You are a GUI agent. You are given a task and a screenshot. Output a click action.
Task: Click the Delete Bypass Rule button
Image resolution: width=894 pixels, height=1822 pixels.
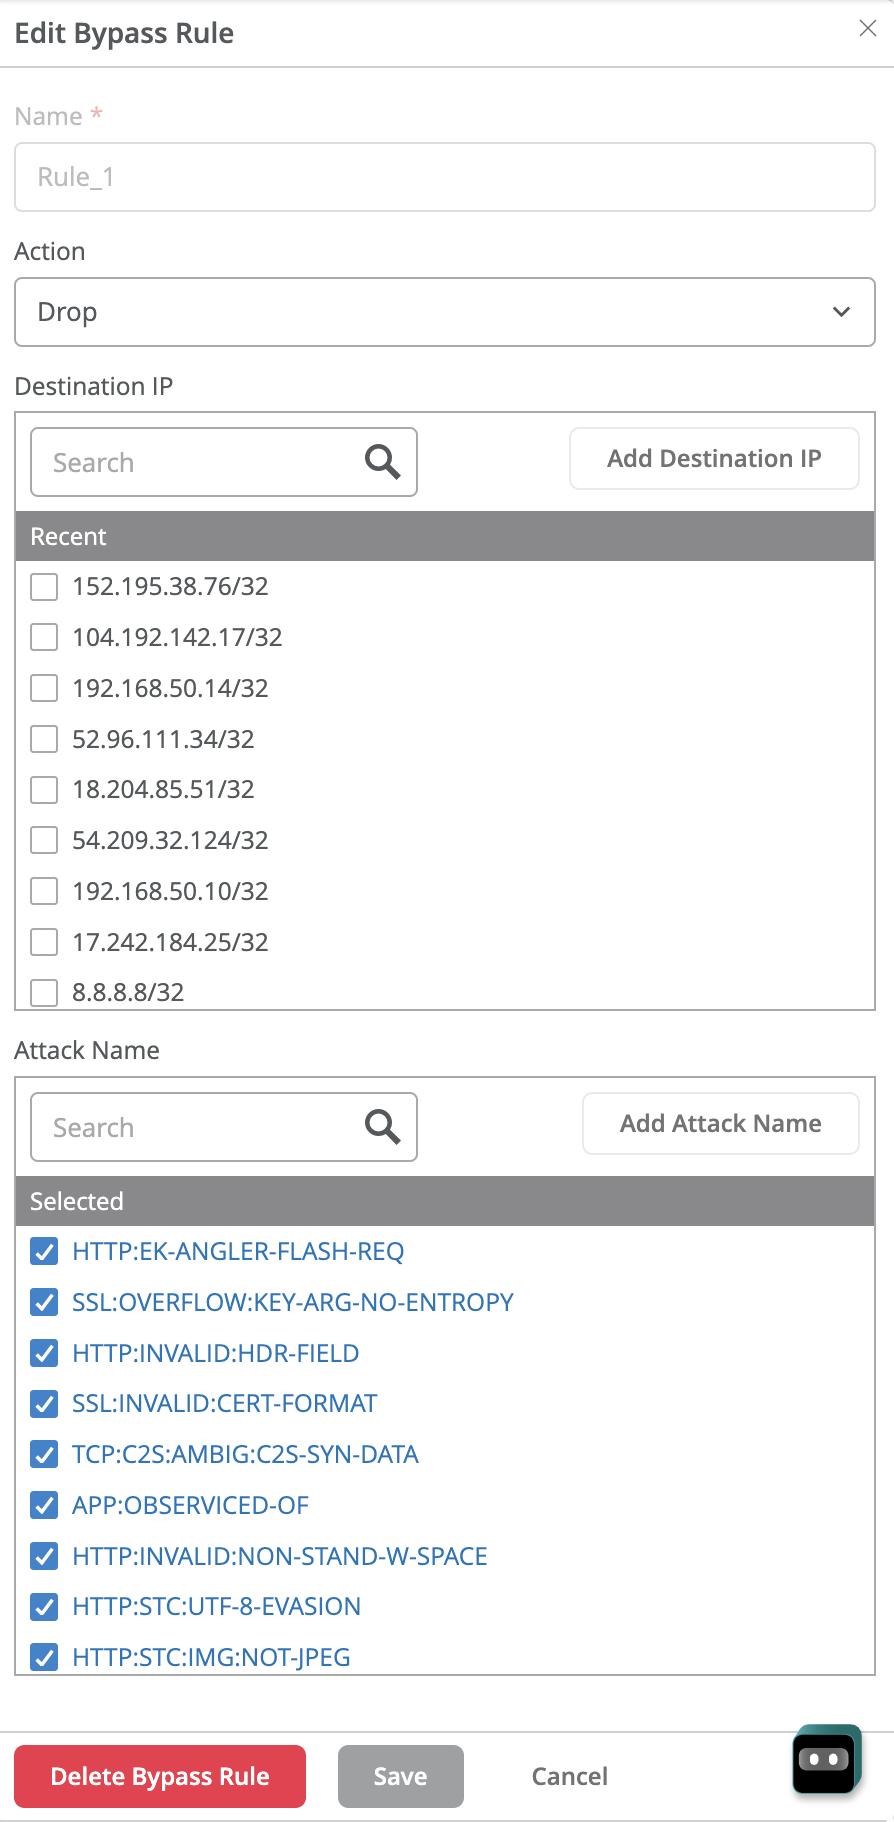pos(160,1776)
